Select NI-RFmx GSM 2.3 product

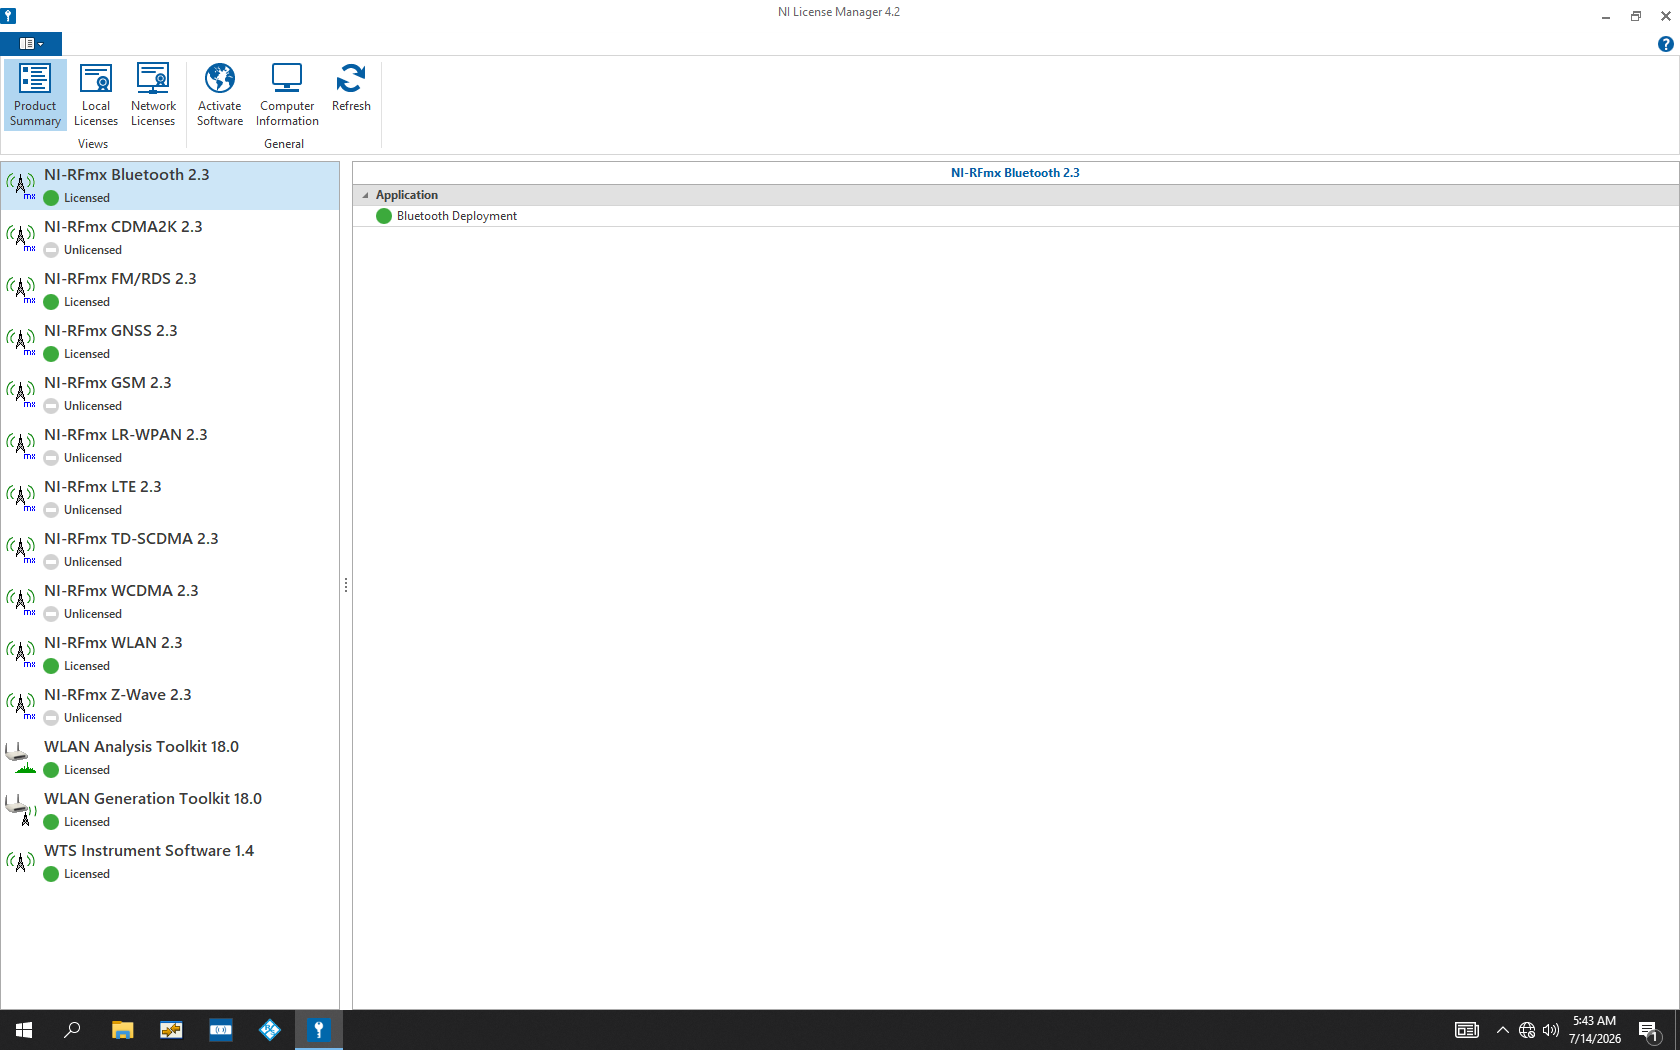tap(170, 393)
